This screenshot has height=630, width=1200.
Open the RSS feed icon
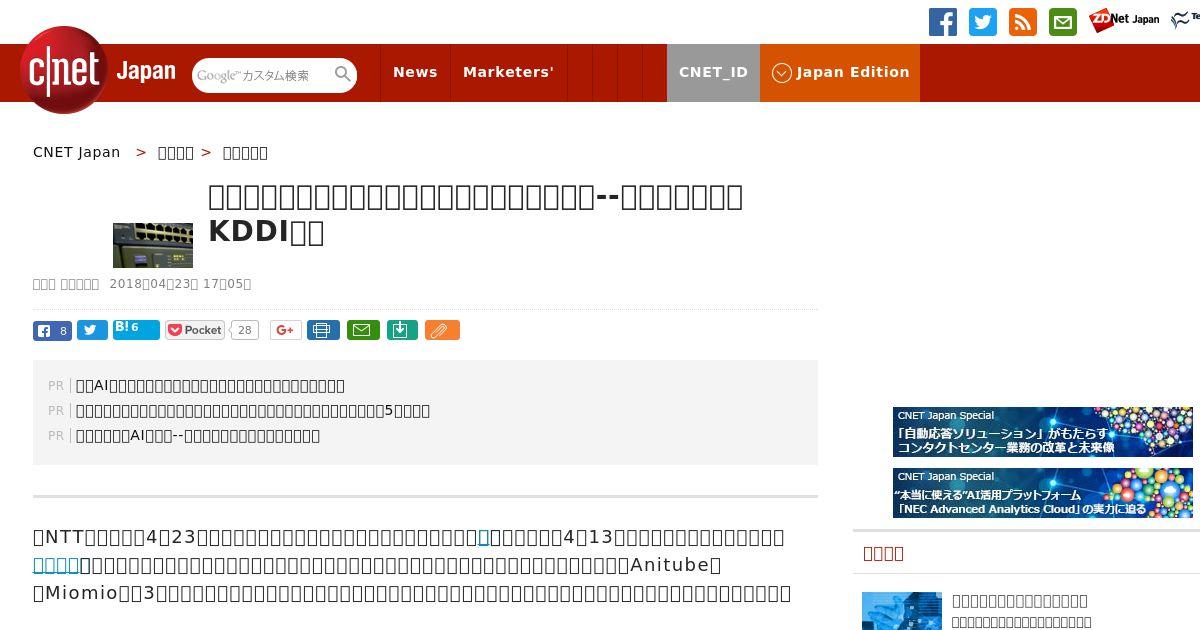pyautogui.click(x=1023, y=22)
